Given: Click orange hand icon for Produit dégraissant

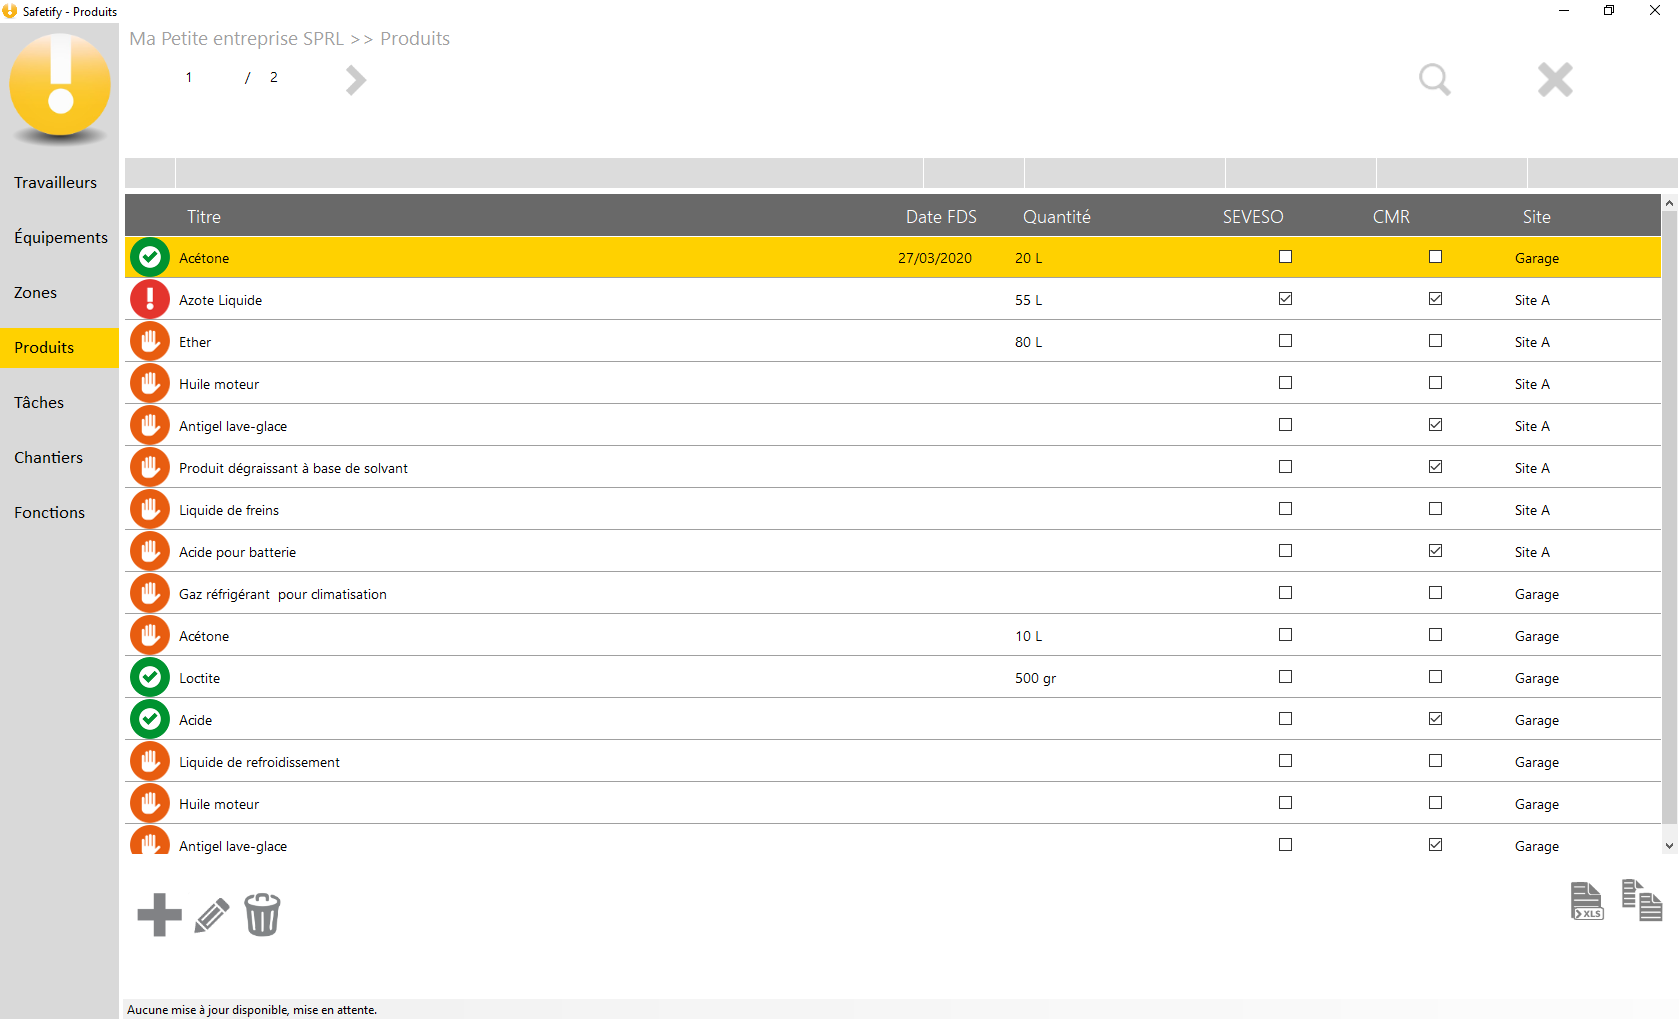Looking at the screenshot, I should [150, 468].
